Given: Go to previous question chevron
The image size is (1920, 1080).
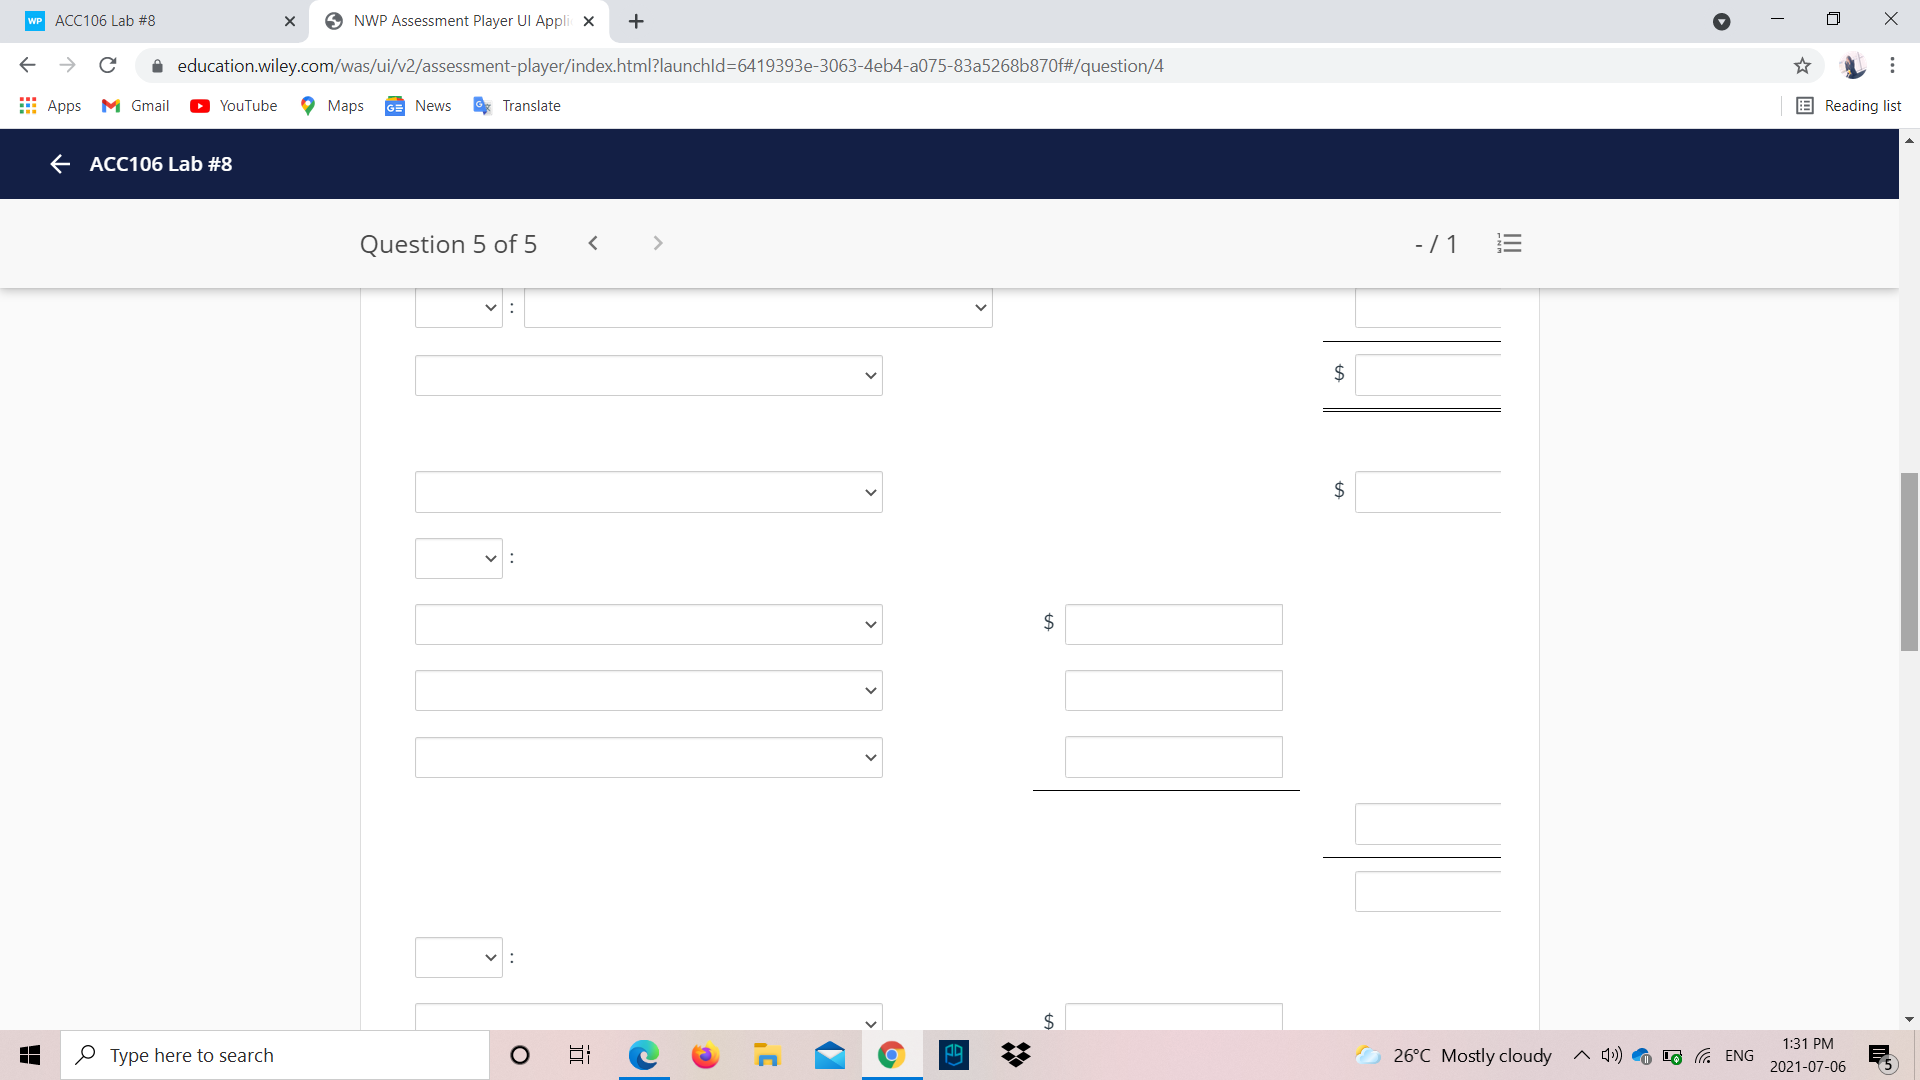Looking at the screenshot, I should pos(593,243).
